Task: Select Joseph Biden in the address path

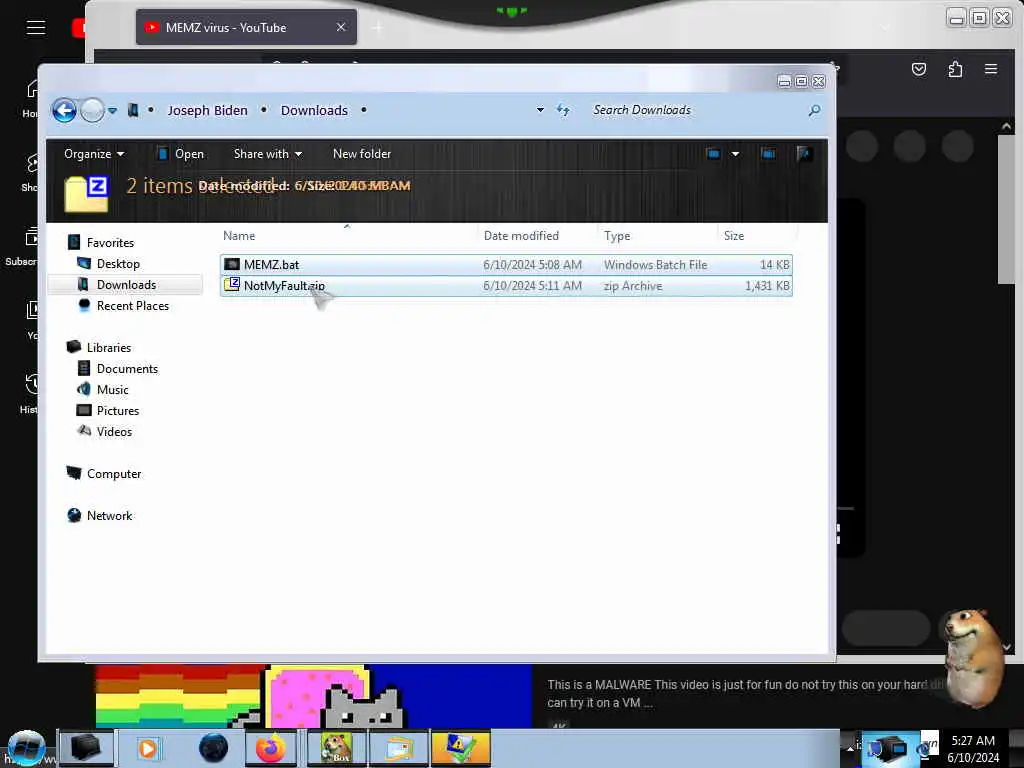Action: tap(207, 110)
